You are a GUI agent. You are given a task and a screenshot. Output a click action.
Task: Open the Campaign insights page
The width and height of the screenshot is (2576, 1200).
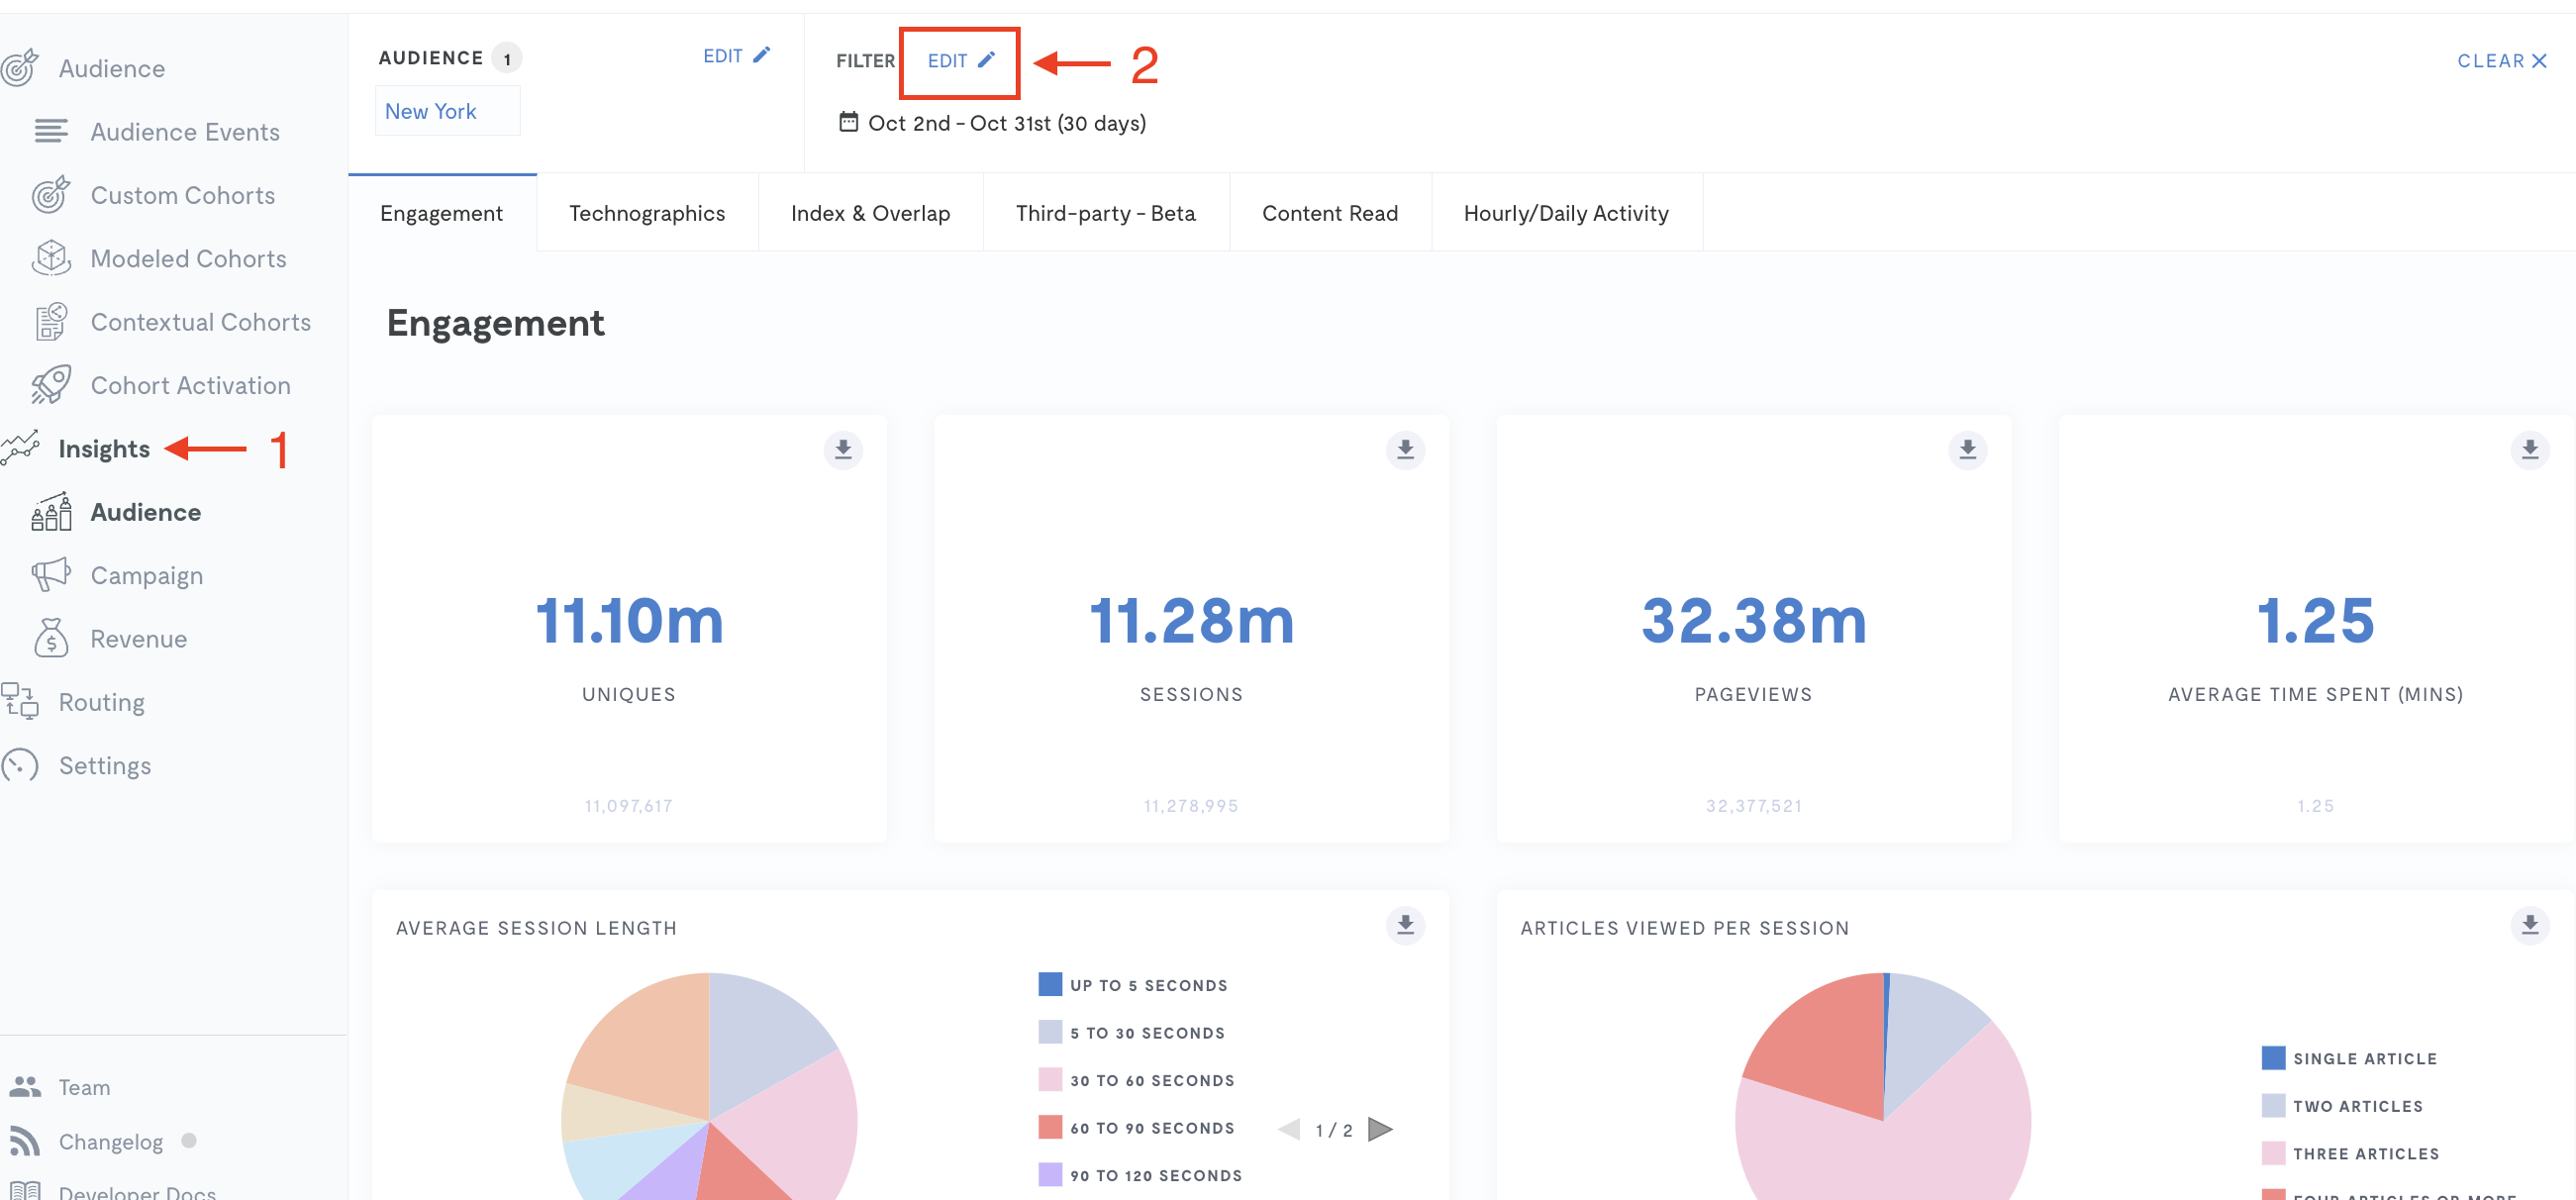coord(146,576)
